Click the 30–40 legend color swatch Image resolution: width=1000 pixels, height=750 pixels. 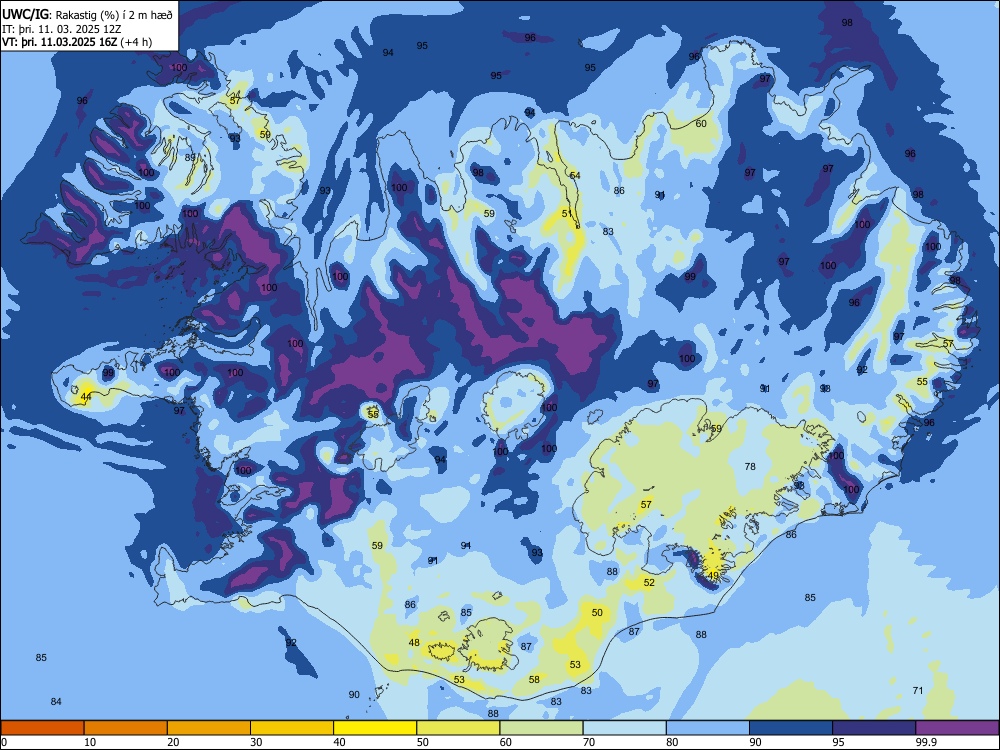pos(292,728)
